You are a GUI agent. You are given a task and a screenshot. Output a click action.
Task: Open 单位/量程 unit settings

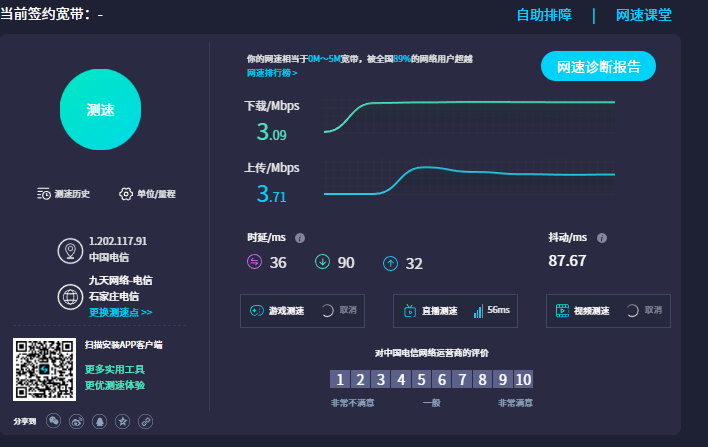click(147, 194)
